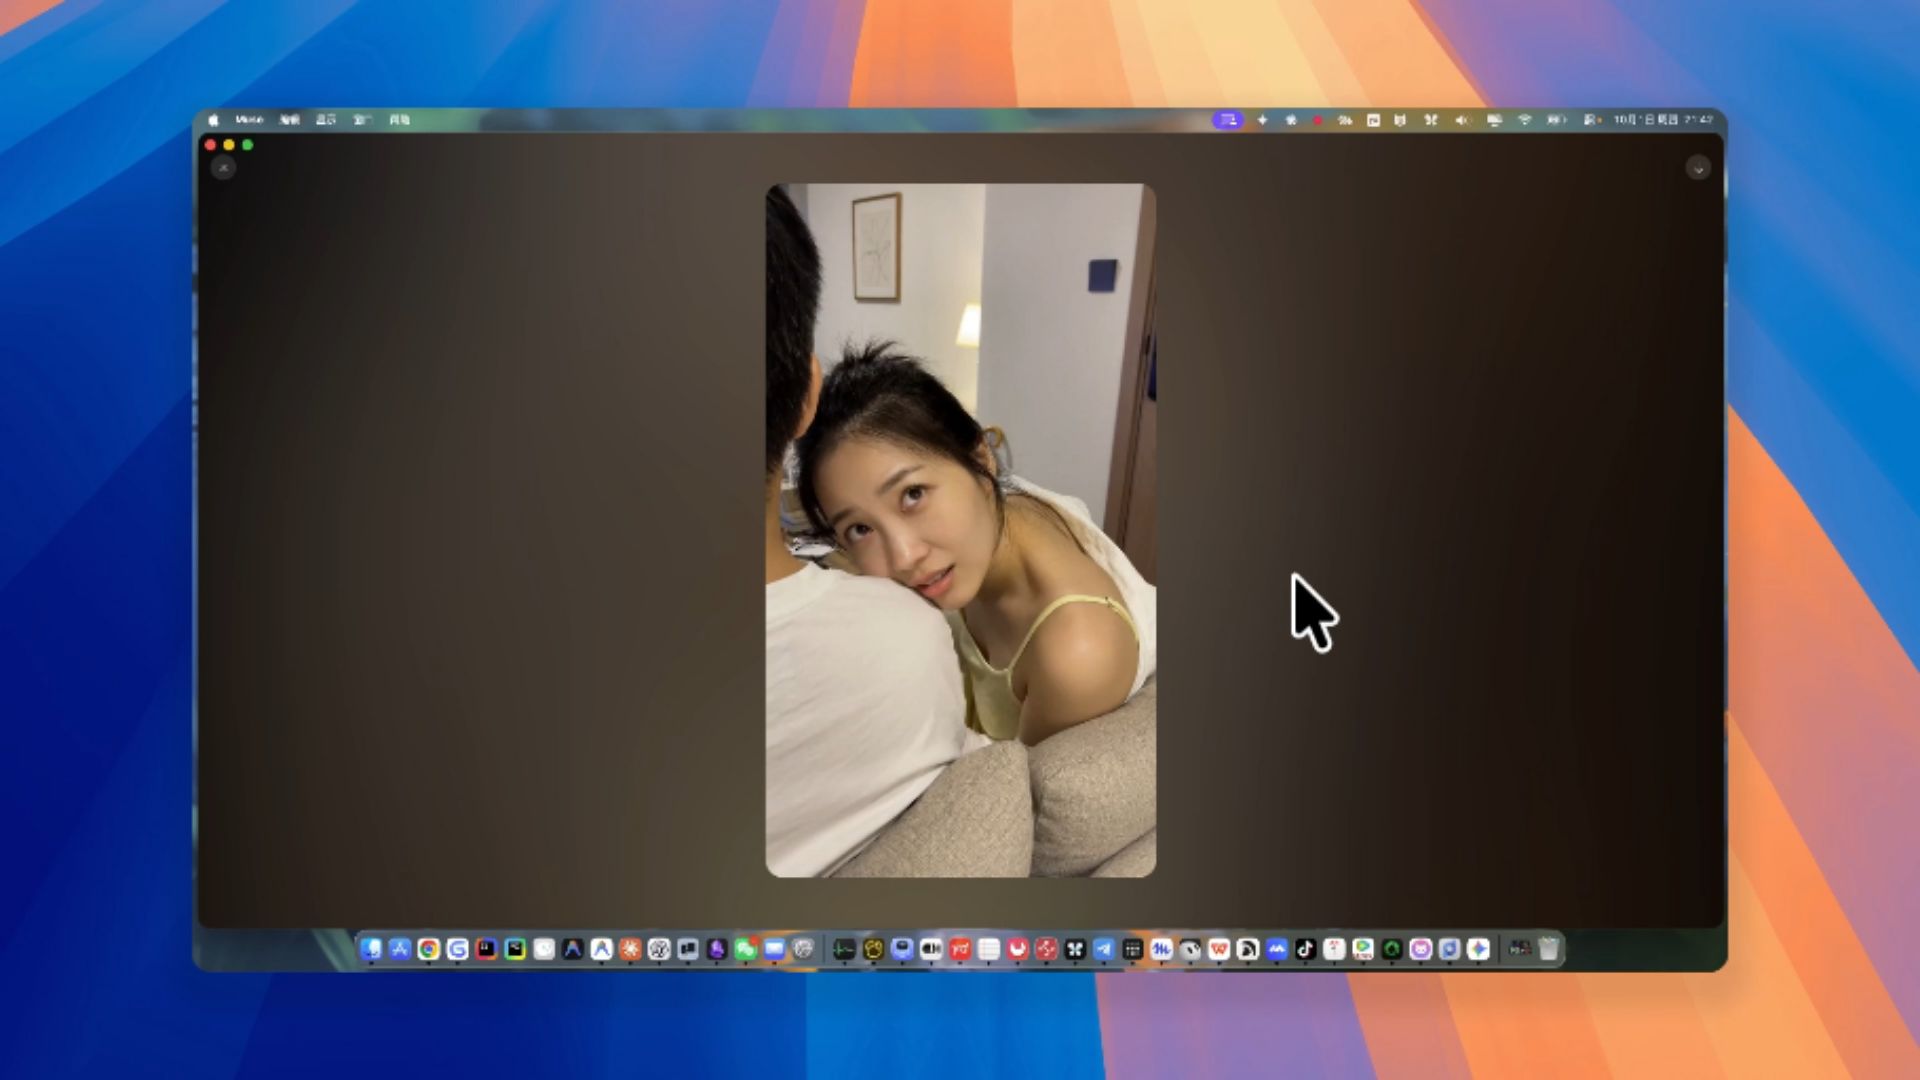The image size is (1920, 1080).
Task: Launch App Store from the Dock
Action: pos(400,949)
